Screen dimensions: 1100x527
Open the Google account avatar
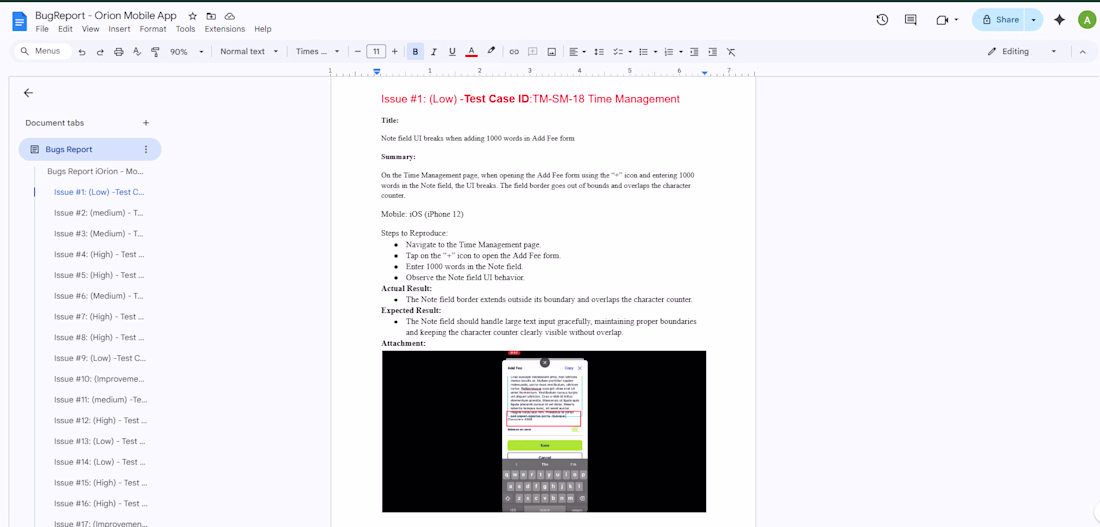(1086, 20)
